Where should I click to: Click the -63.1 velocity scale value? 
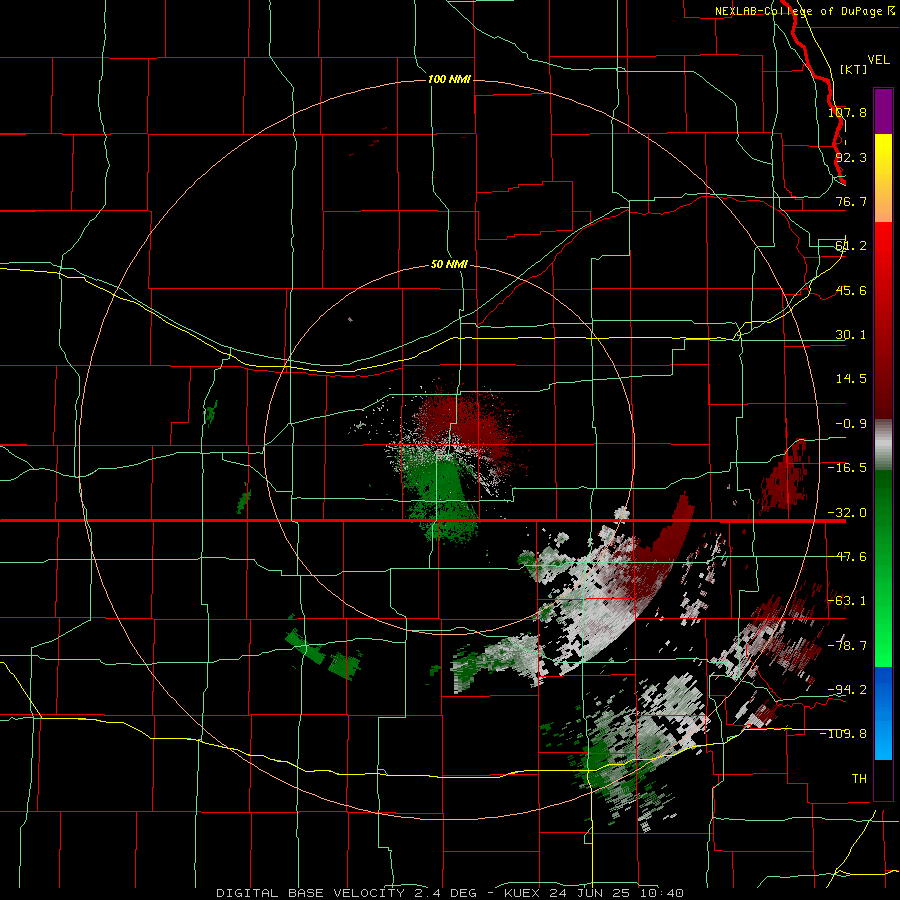tap(847, 601)
